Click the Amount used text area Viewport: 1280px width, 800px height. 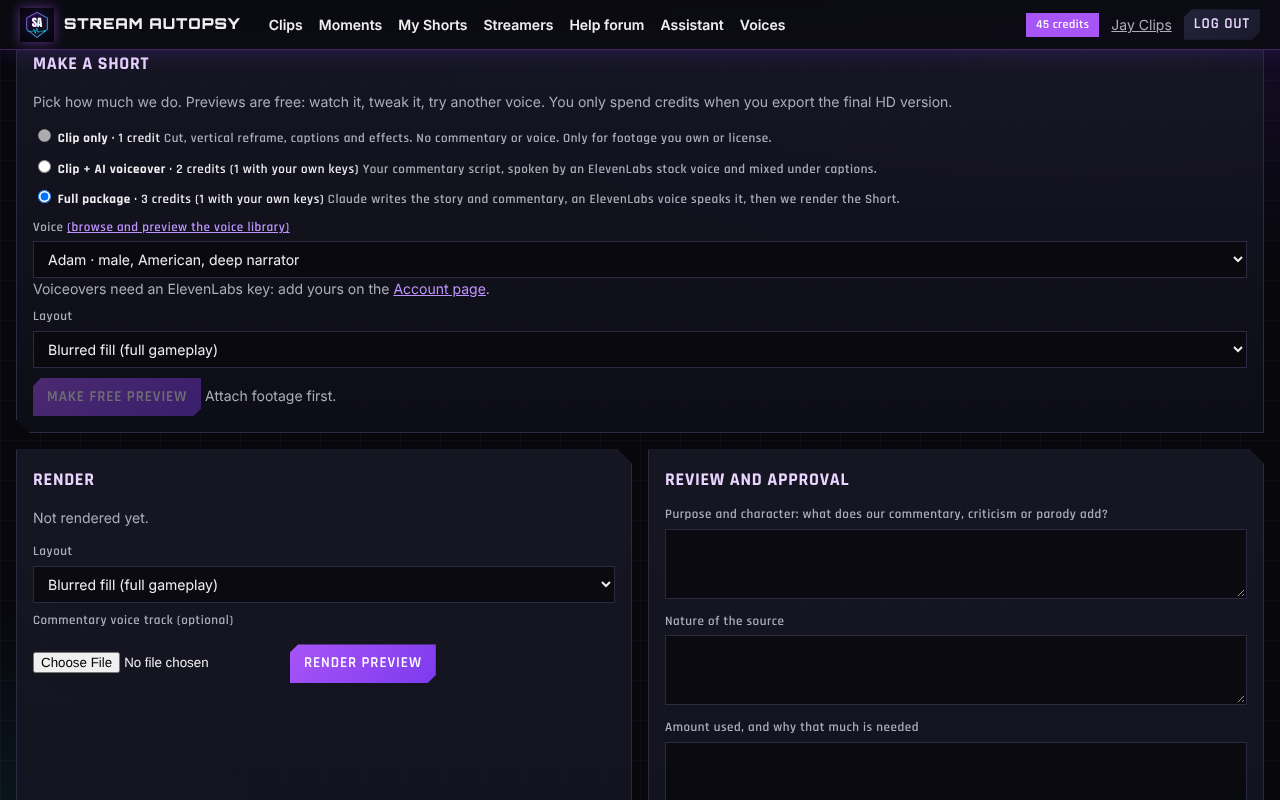click(956, 771)
